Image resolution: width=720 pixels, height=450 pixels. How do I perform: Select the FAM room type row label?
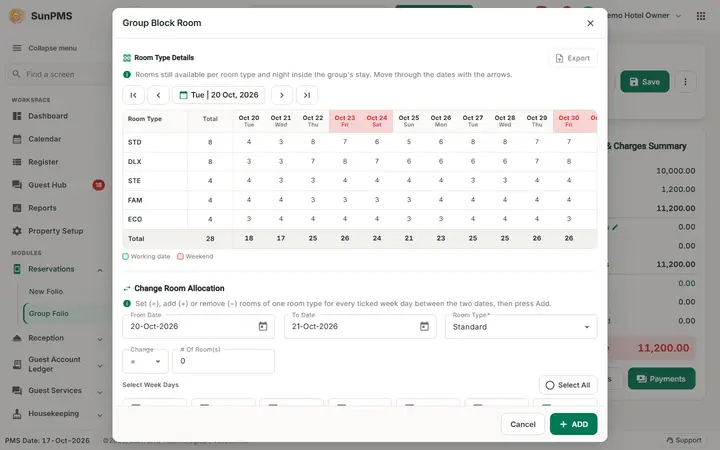pyautogui.click(x=135, y=200)
